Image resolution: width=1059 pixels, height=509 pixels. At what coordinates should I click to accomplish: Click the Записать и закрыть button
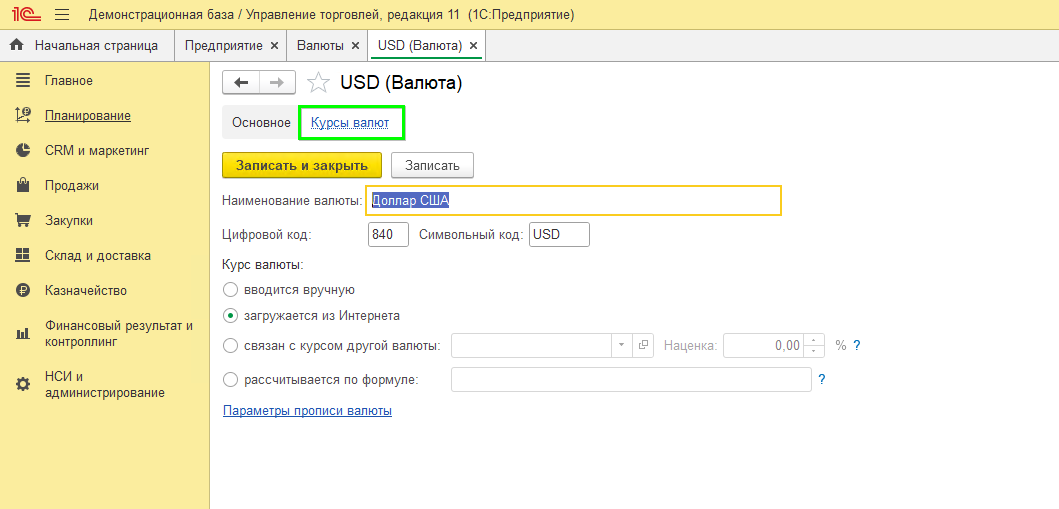click(302, 165)
